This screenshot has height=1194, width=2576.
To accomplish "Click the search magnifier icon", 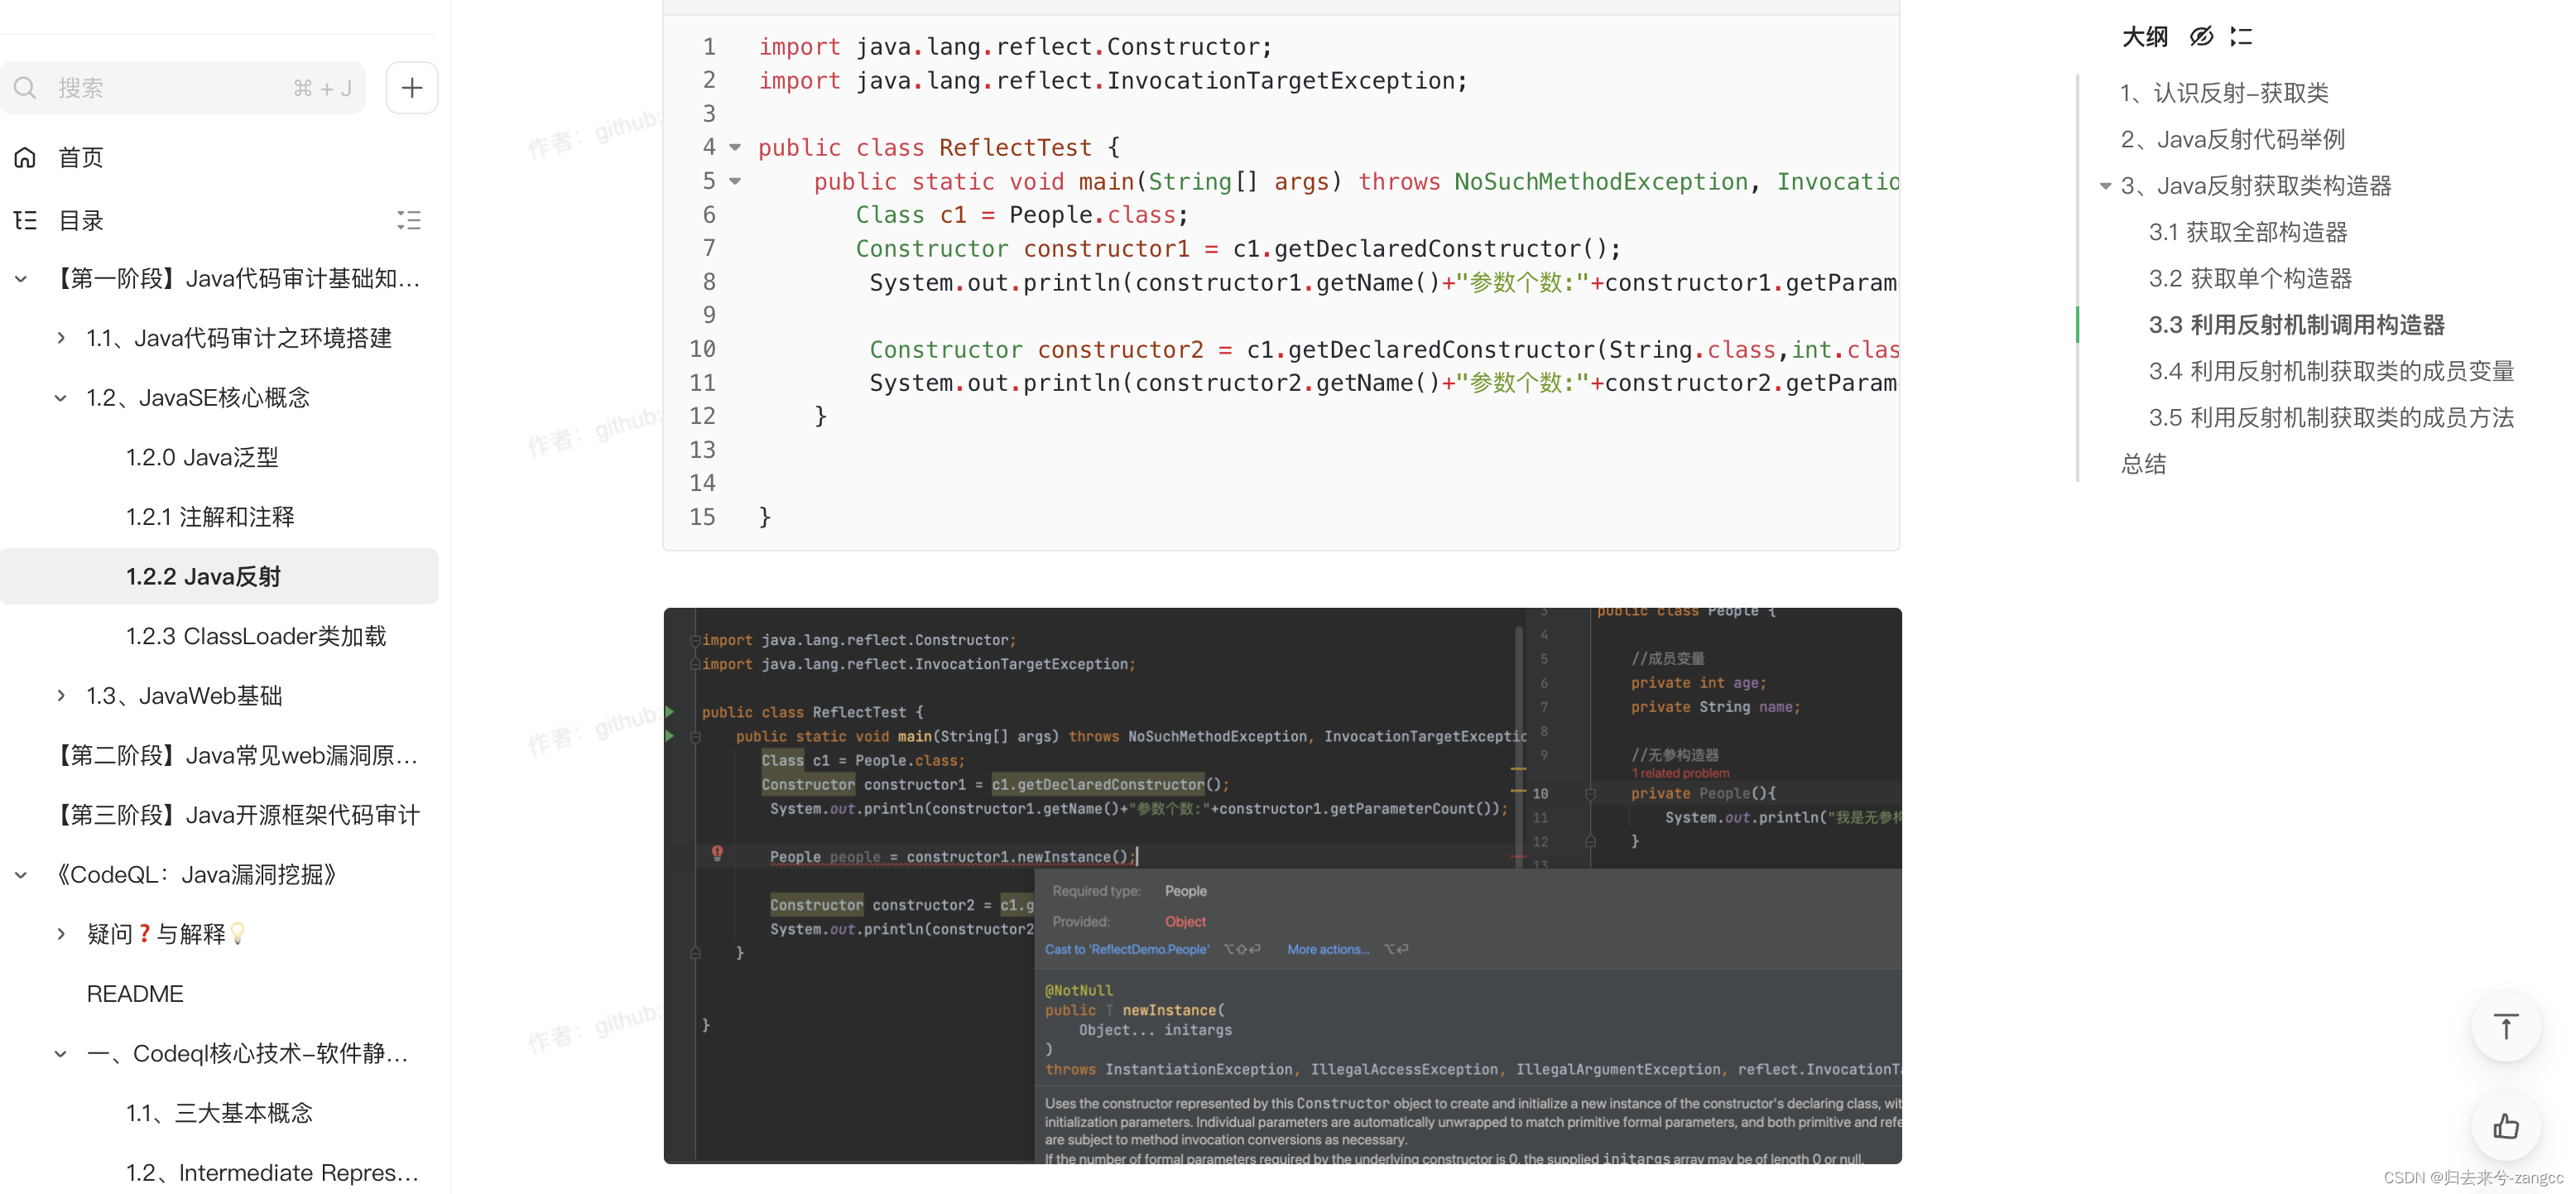I will [x=25, y=88].
